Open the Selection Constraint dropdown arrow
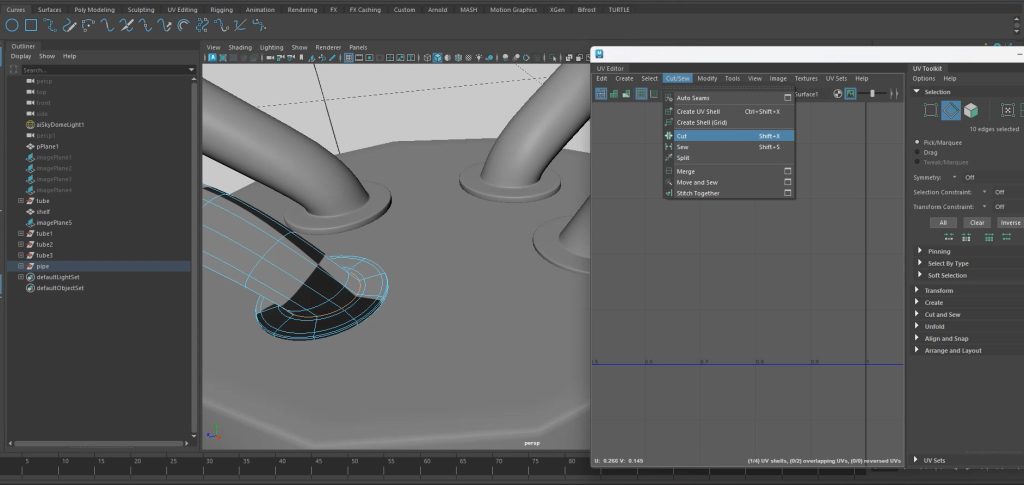Viewport: 1024px width, 485px height. (984, 192)
